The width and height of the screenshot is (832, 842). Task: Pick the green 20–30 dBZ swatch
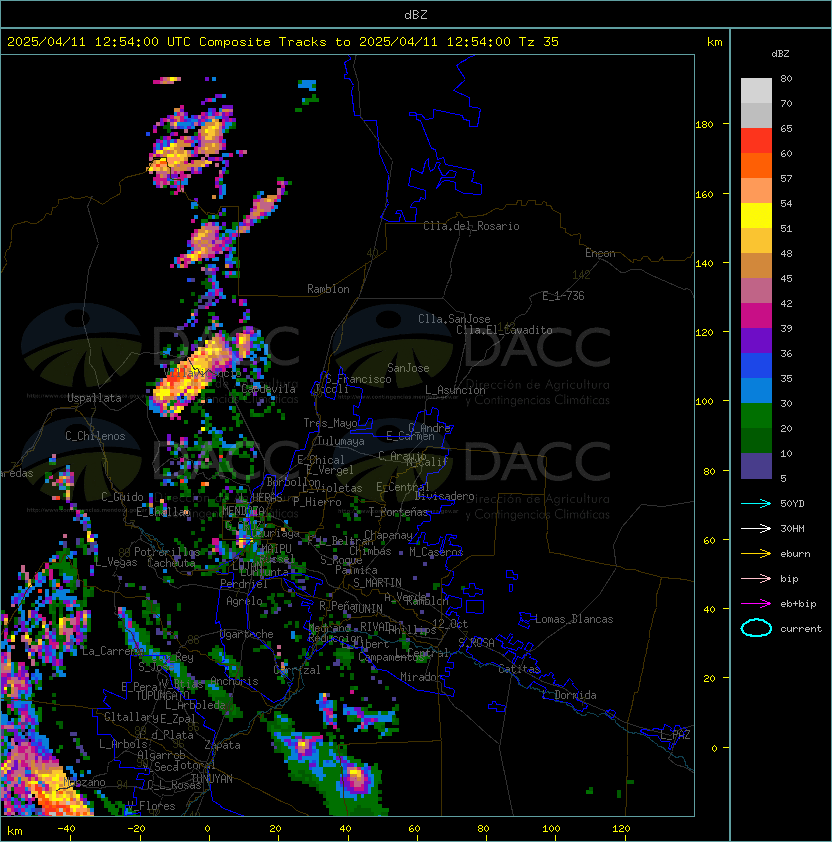pos(756,416)
